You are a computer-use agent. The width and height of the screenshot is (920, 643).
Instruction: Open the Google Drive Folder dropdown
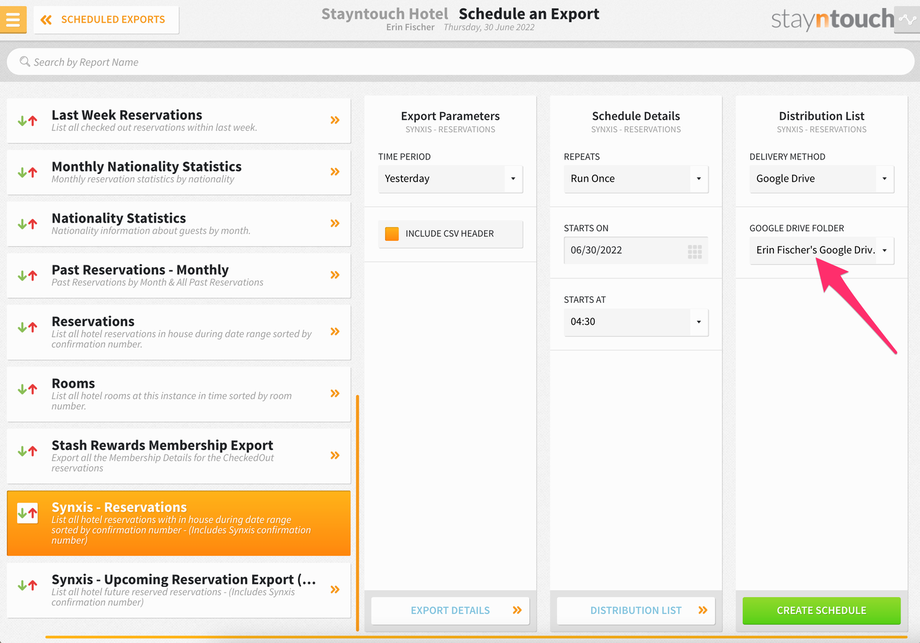(821, 250)
